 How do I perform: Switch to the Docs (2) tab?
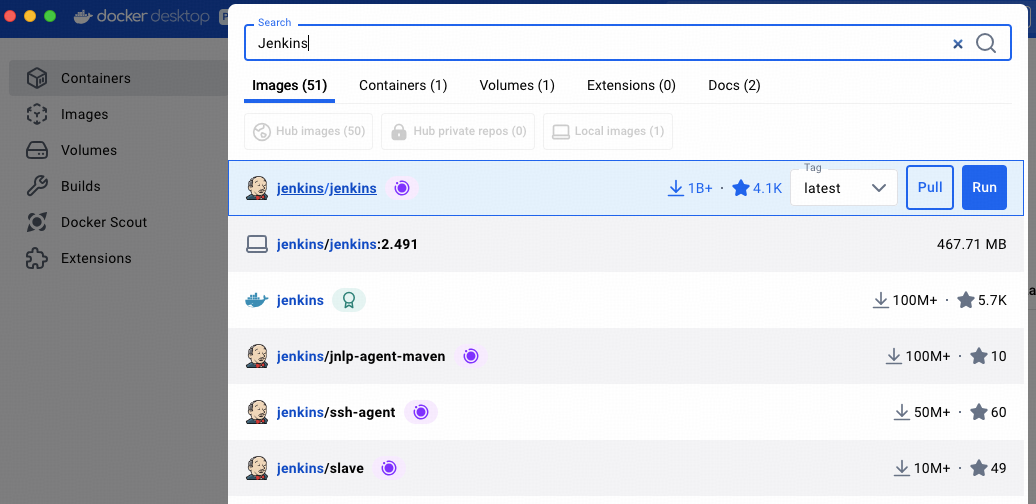(734, 86)
